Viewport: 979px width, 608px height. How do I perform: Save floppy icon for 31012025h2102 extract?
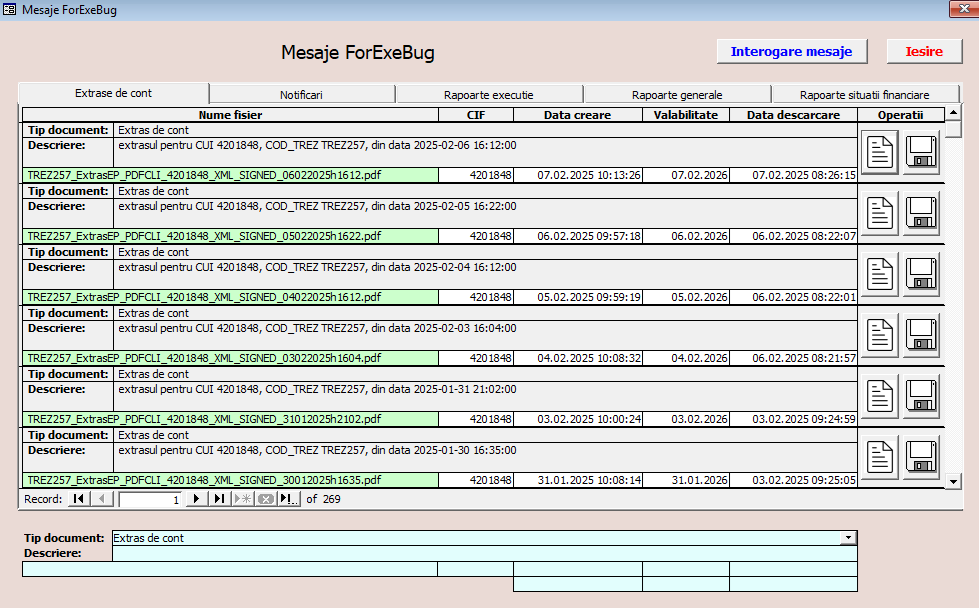(x=921, y=397)
